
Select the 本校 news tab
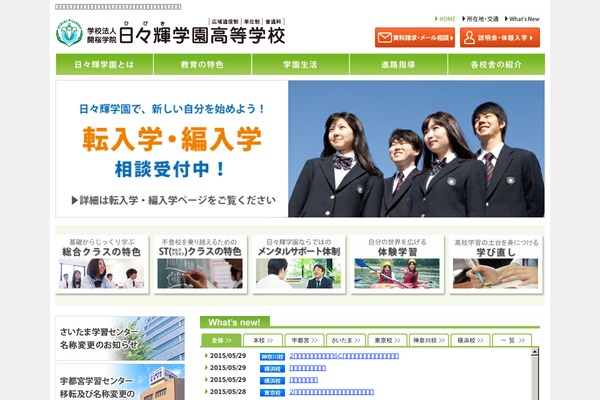[x=263, y=340]
